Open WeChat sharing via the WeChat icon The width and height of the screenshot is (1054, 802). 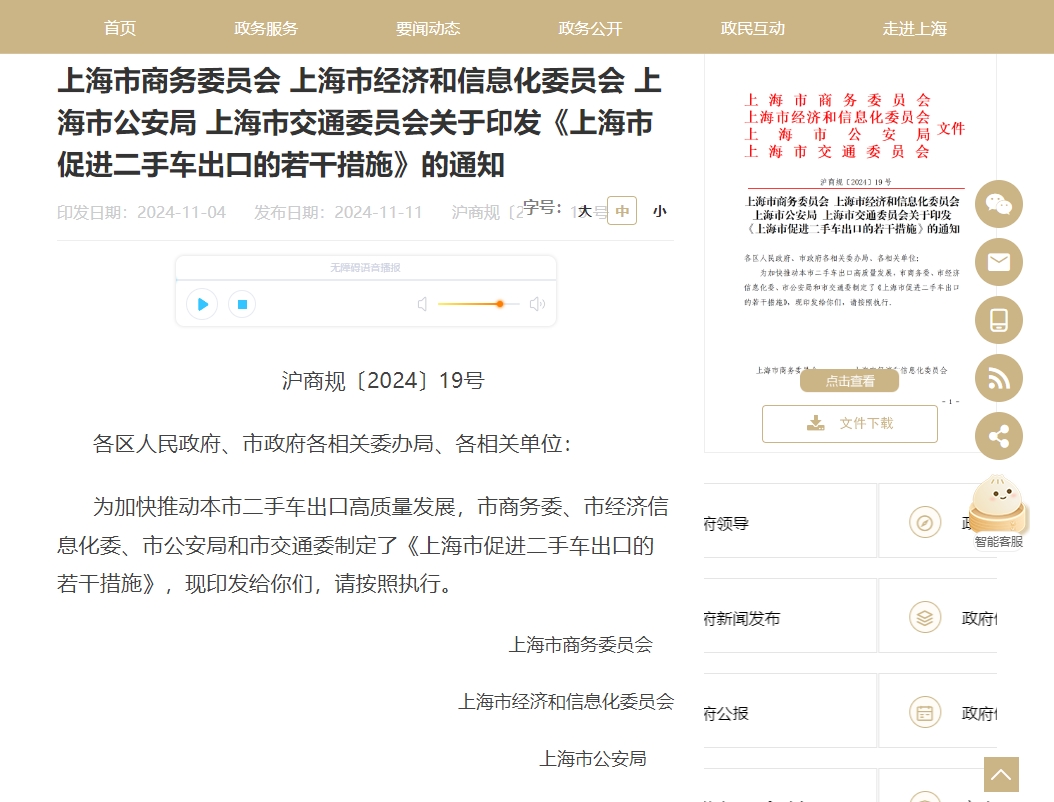pos(998,204)
